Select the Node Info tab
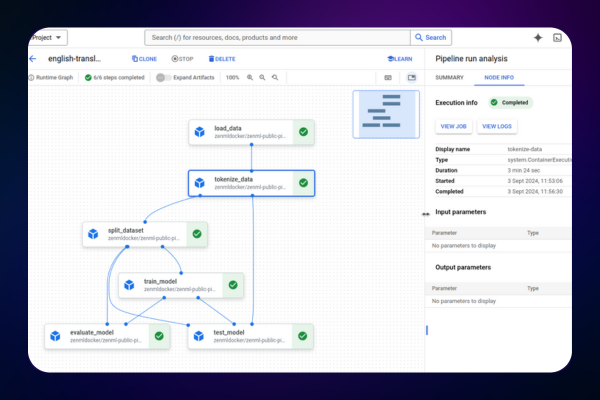Viewport: 600px width, 400px height. click(499, 77)
